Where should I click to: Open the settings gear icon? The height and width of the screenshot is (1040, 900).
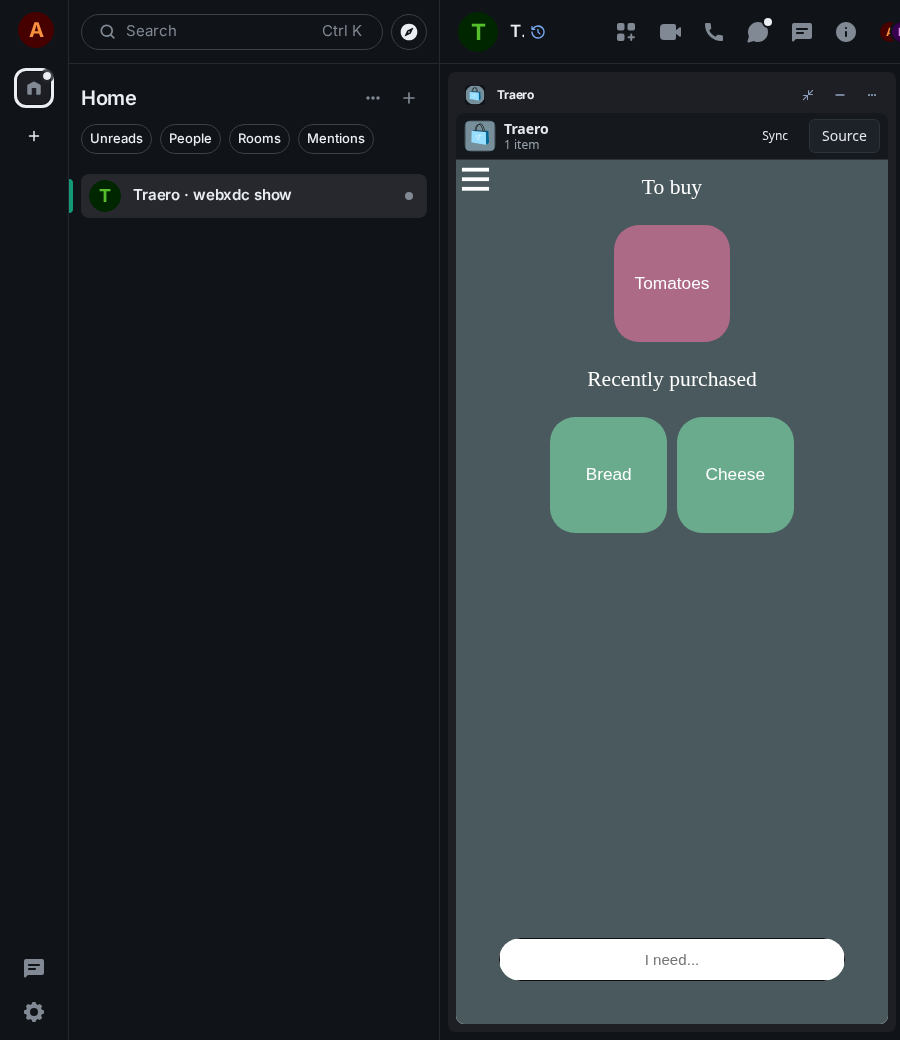click(x=34, y=1011)
